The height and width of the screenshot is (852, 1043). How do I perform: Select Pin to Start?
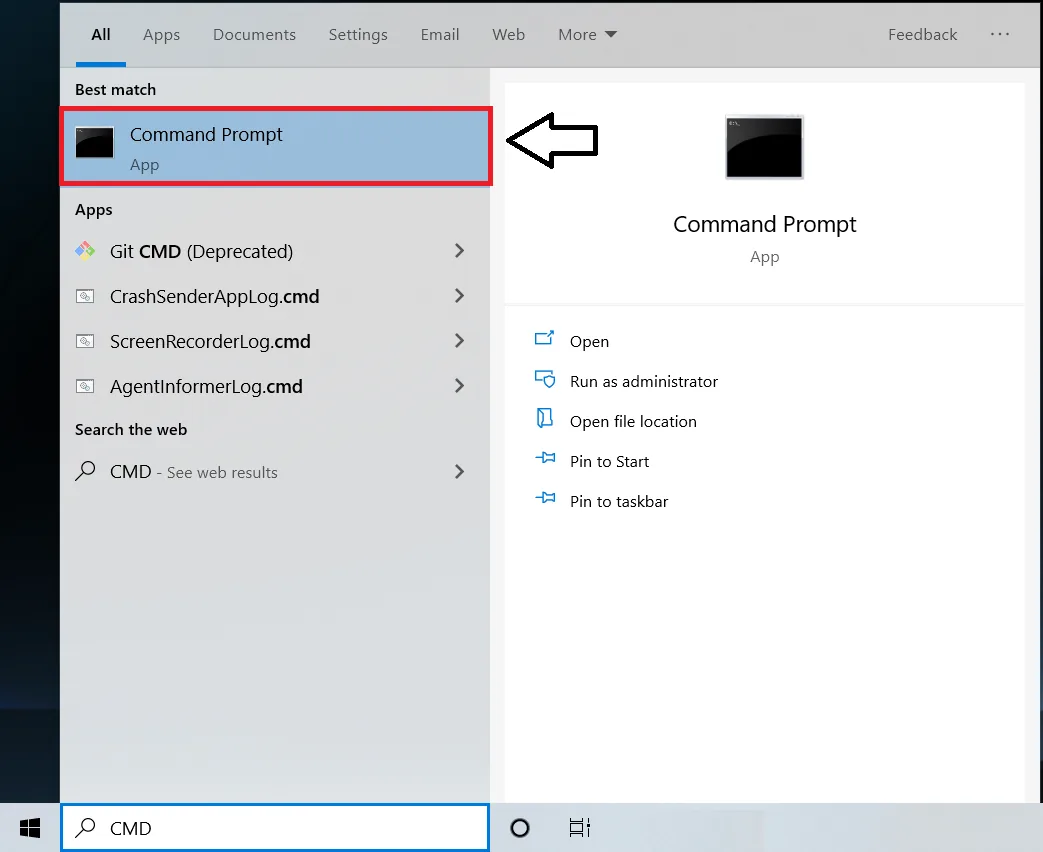coord(609,461)
